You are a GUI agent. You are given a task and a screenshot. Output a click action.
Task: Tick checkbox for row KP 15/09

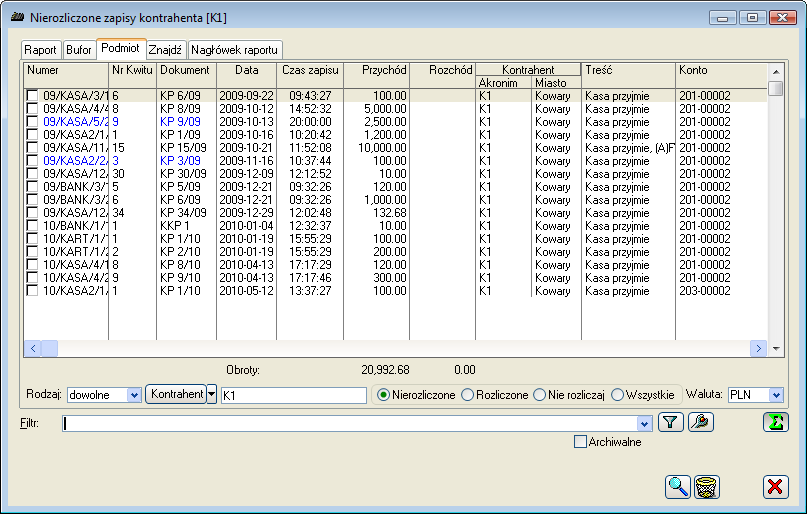point(32,148)
